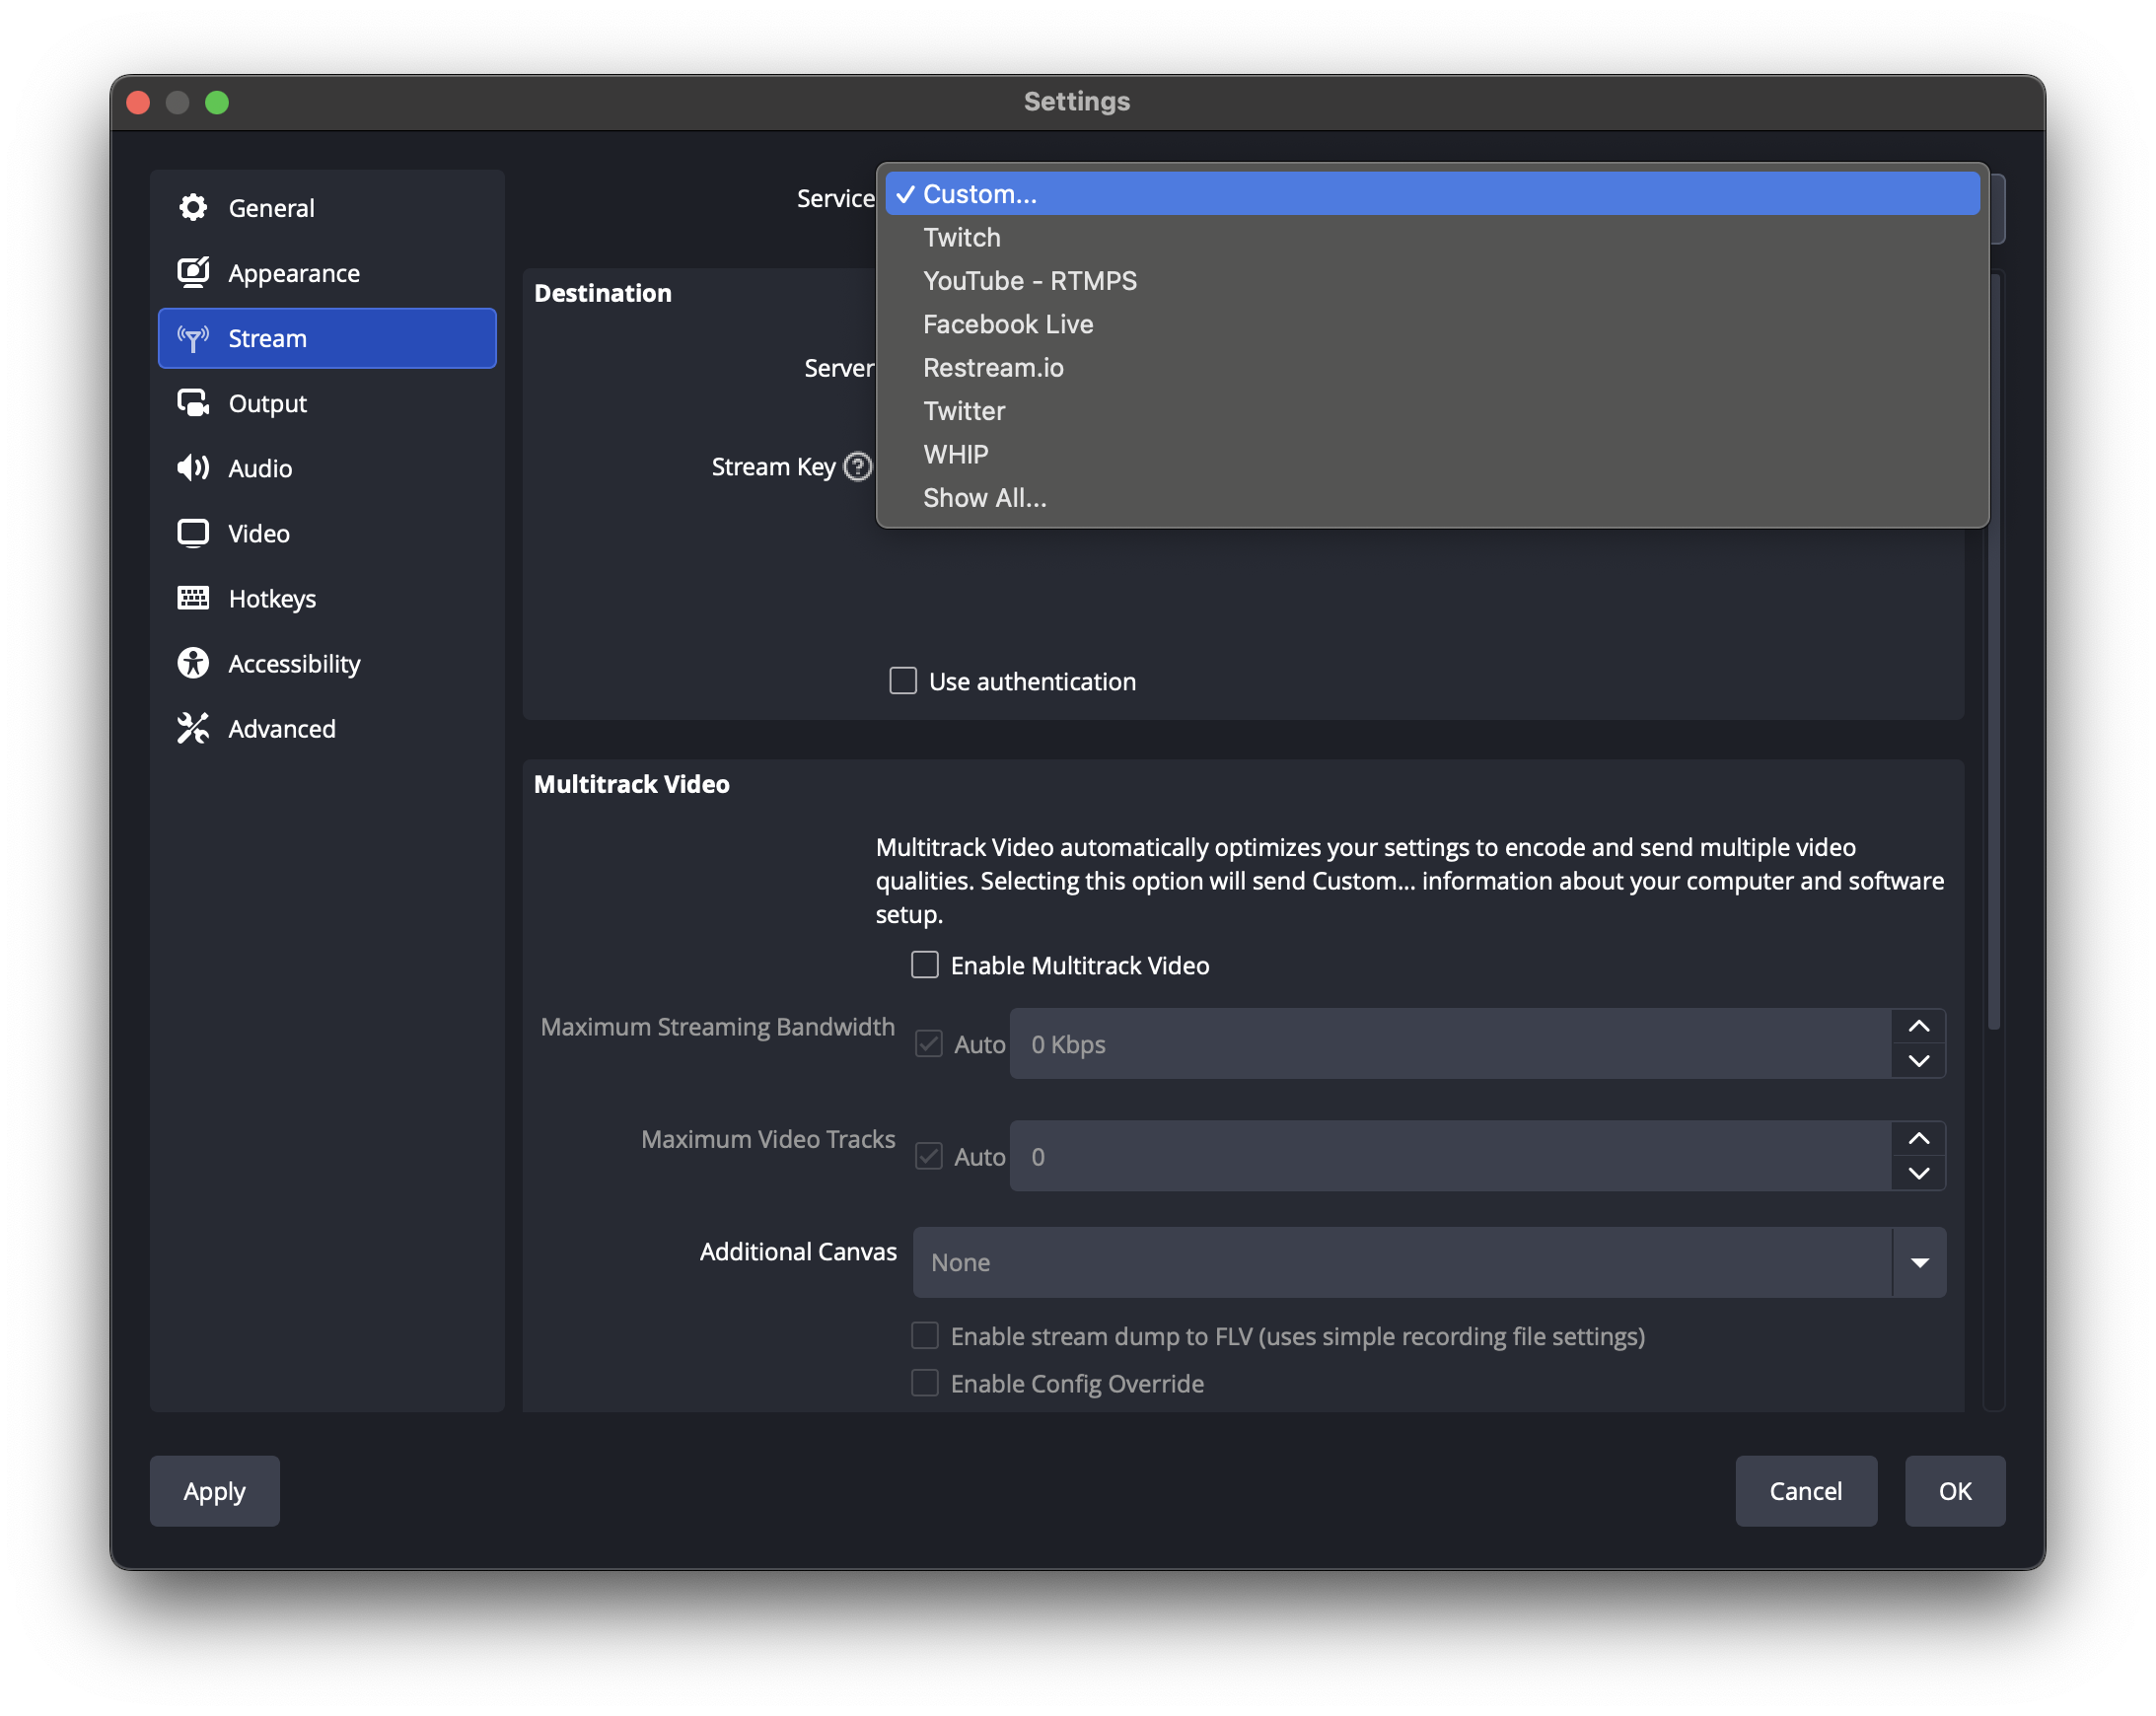Screen dimensions: 2156x1716
Task: Click the Cancel button
Action: coord(1805,1491)
